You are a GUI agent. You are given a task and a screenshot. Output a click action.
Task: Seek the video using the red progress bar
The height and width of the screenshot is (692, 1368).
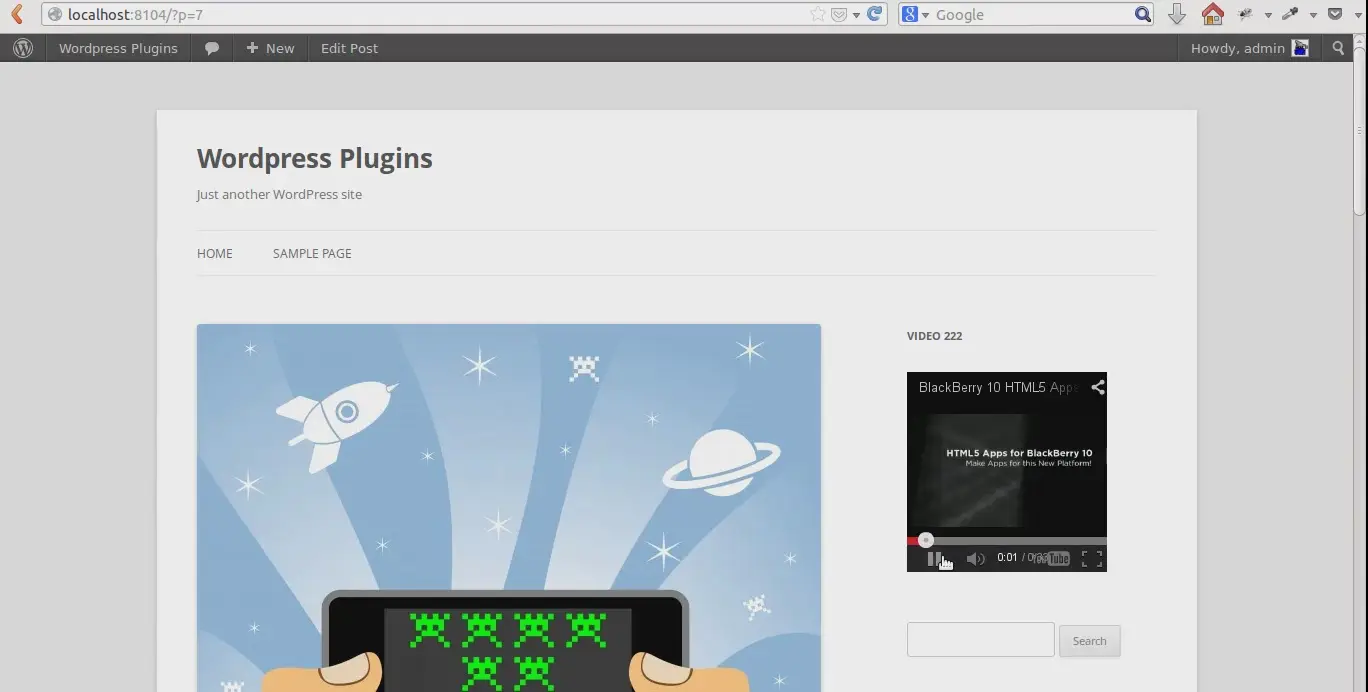[x=1007, y=540]
